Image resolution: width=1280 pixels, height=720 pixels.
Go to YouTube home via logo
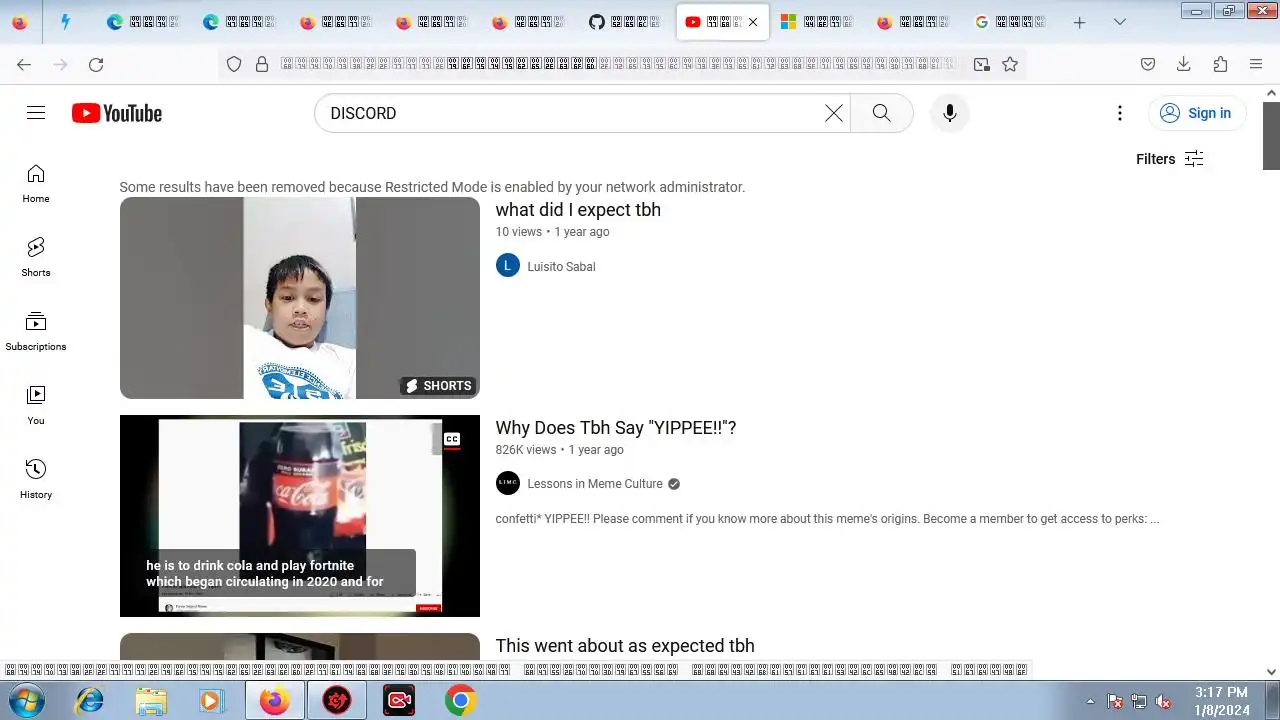117,113
